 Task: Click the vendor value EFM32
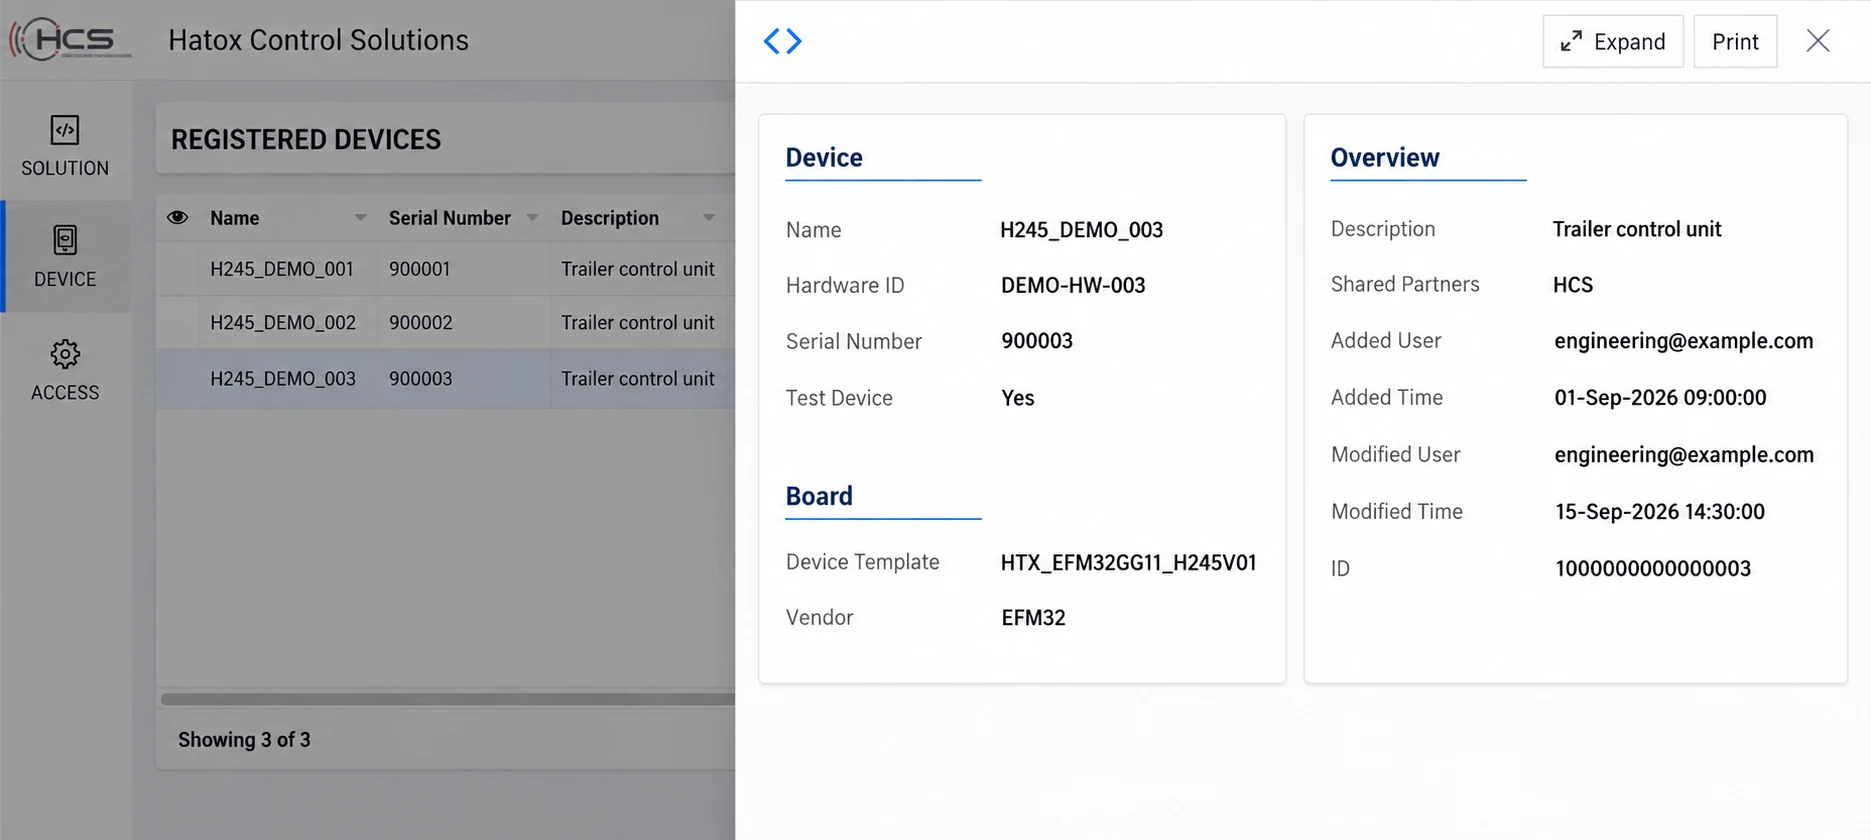point(1033,617)
